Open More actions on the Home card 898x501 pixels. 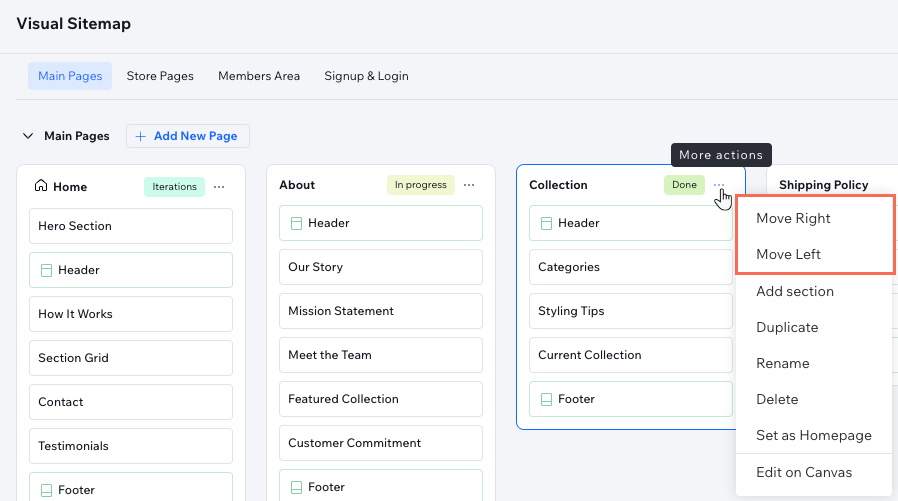219,187
